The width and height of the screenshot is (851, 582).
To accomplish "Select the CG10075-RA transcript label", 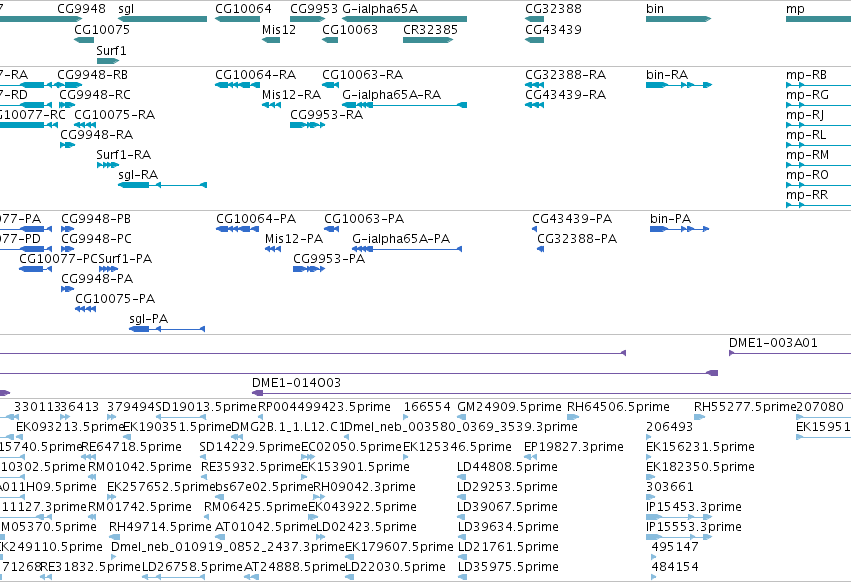I will click(115, 115).
